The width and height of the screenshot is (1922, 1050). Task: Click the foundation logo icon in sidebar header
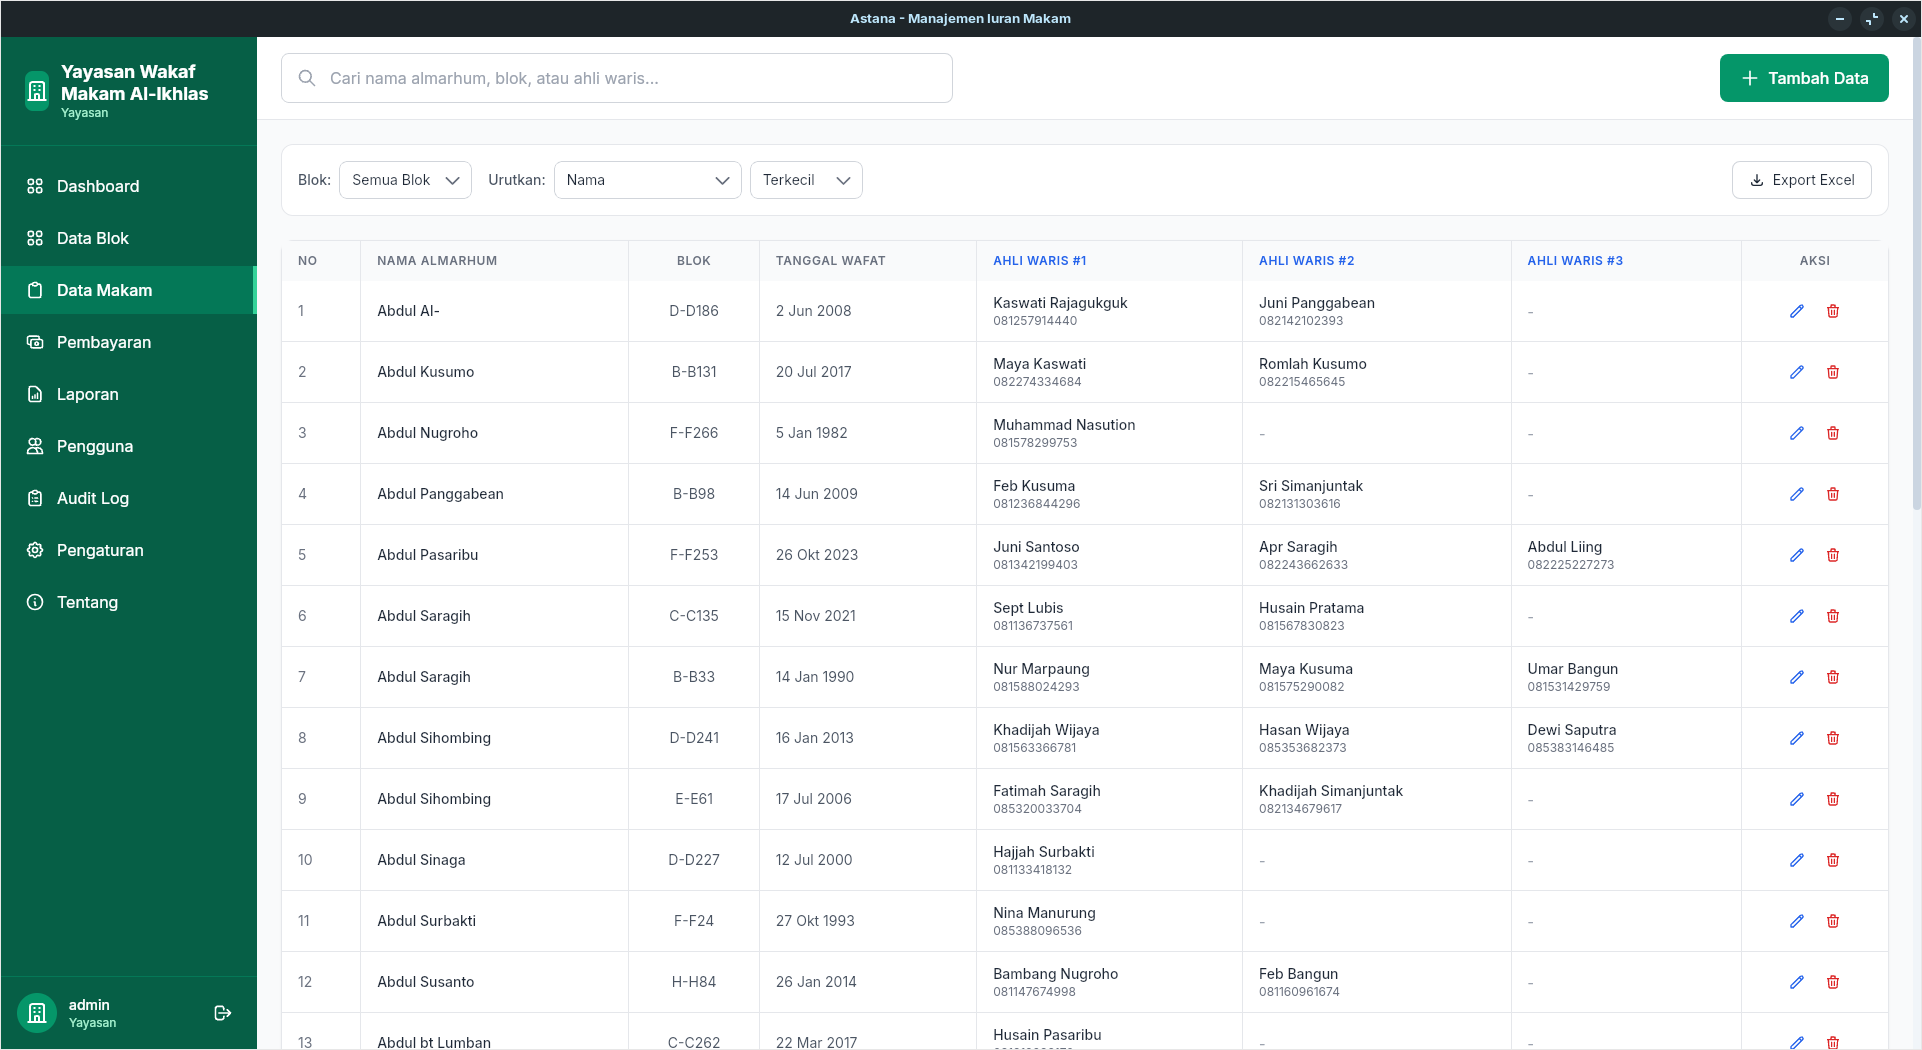pos(37,91)
